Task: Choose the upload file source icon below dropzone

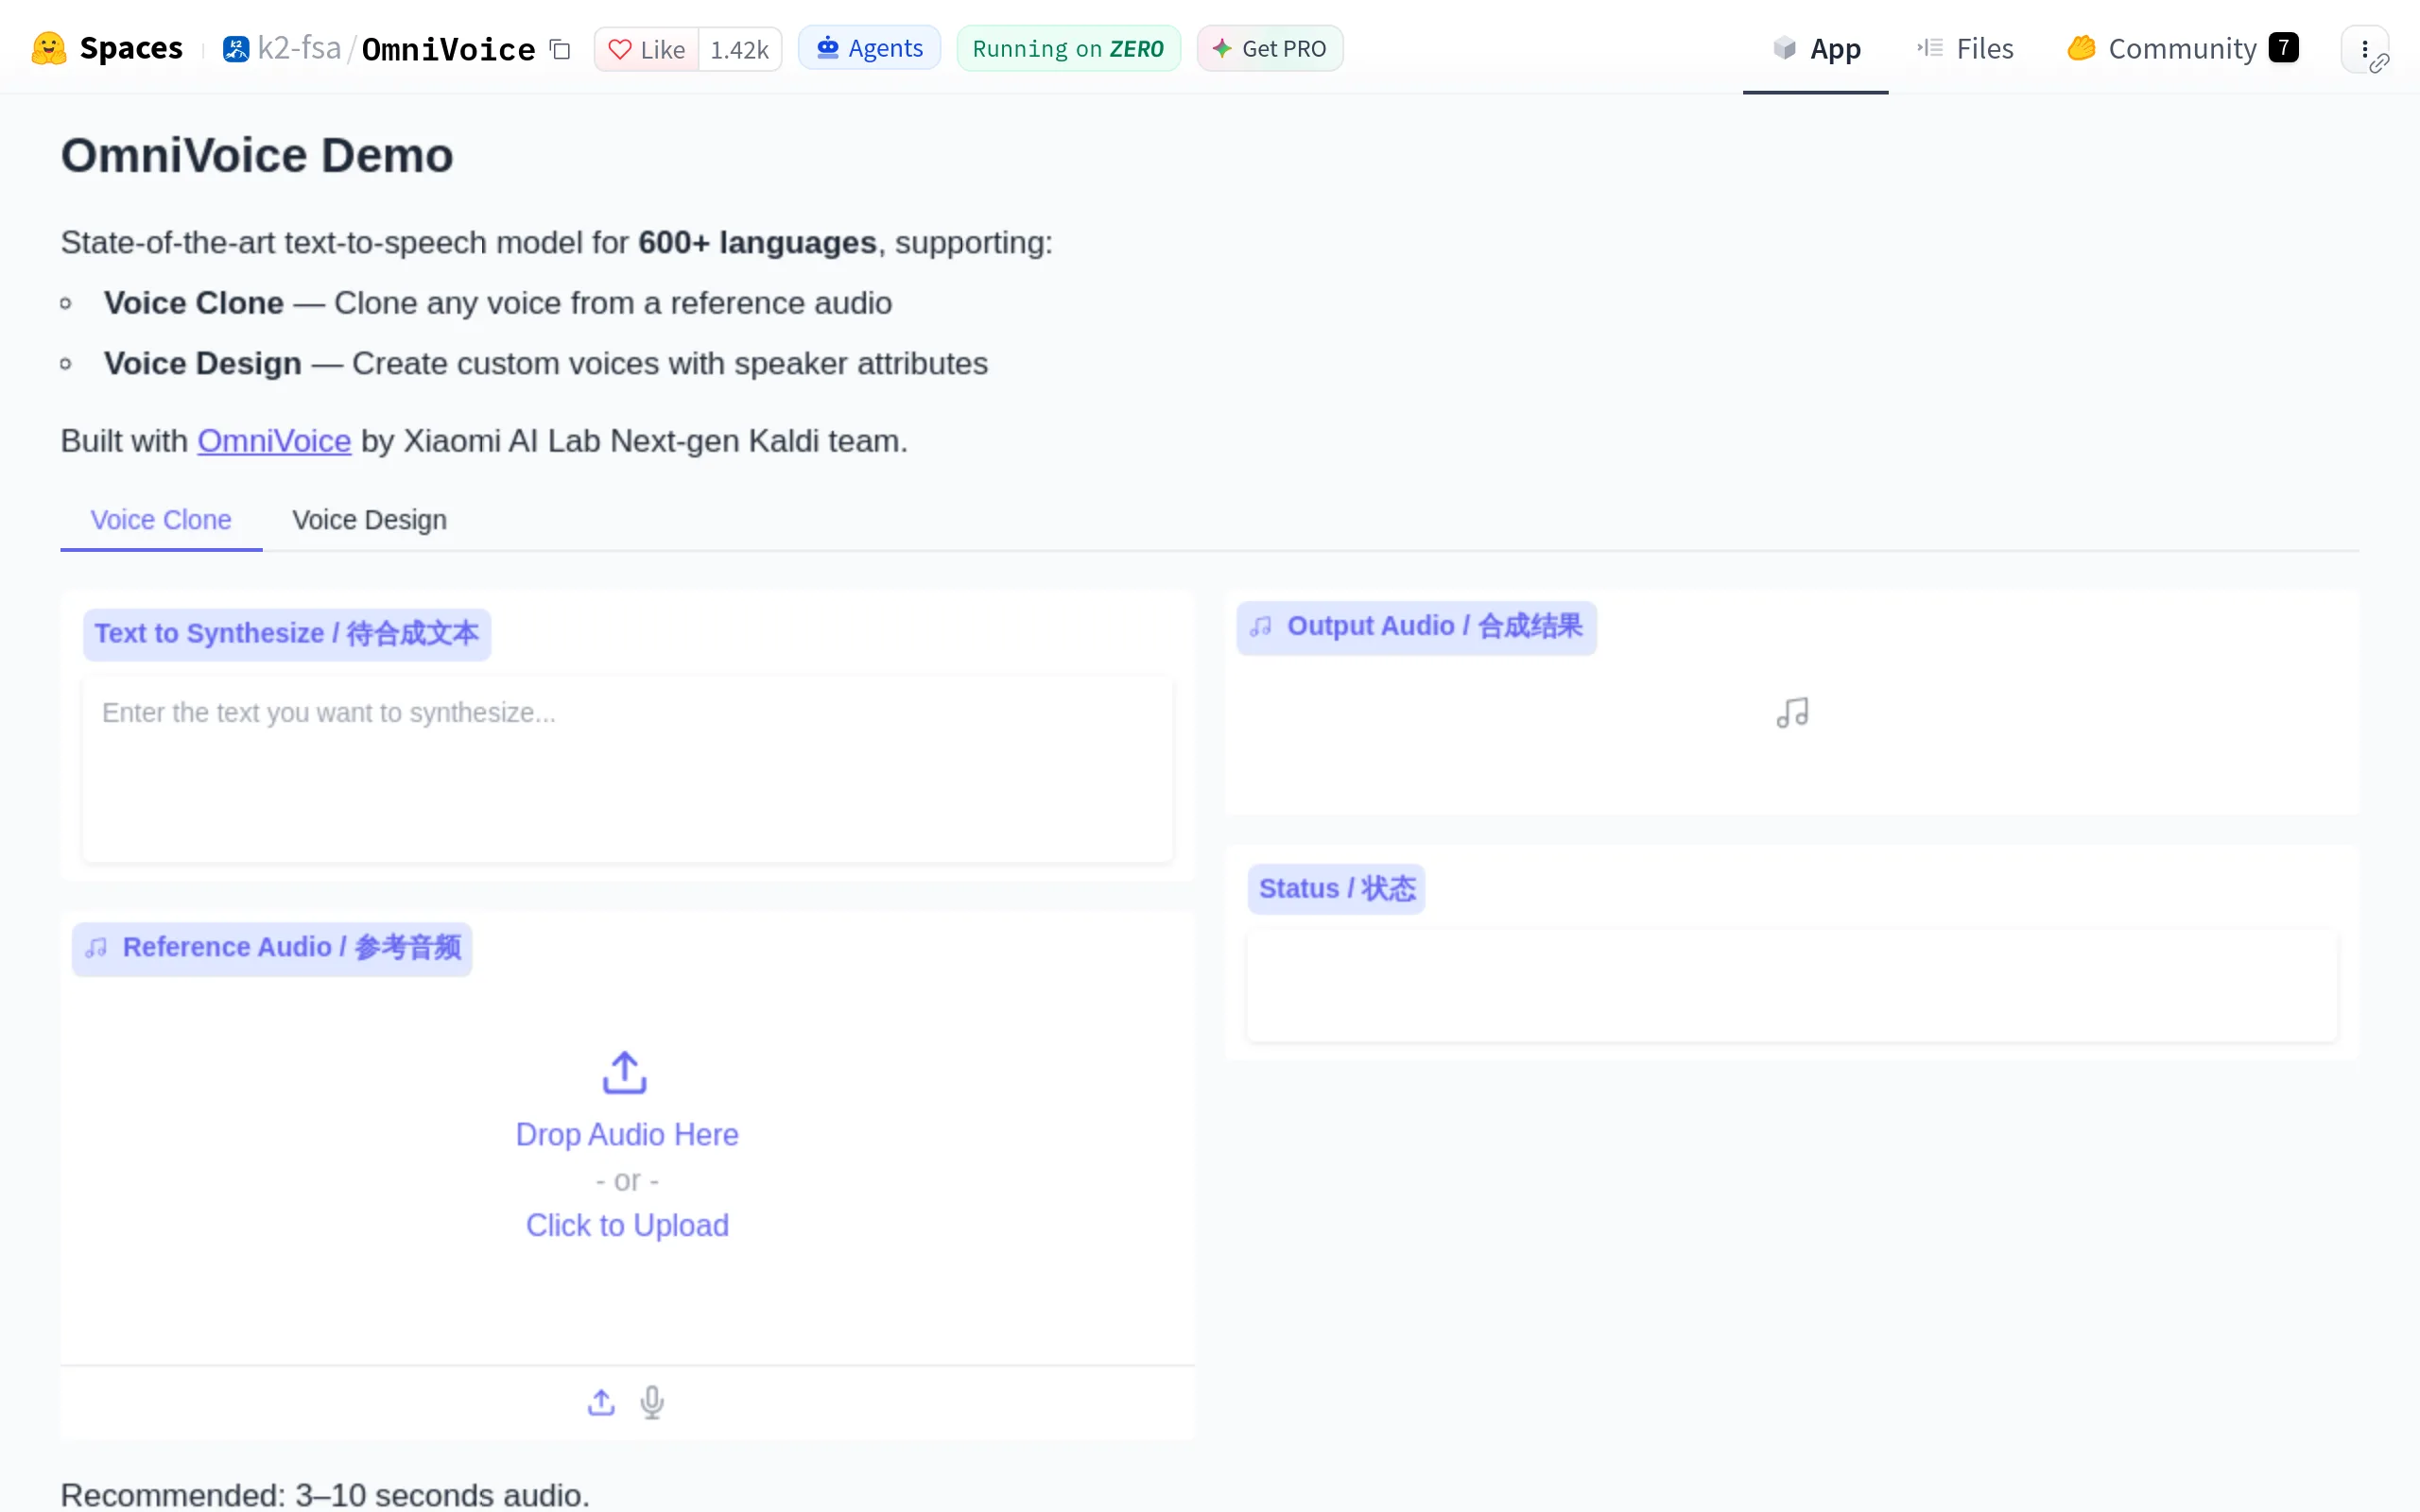Action: 601,1402
